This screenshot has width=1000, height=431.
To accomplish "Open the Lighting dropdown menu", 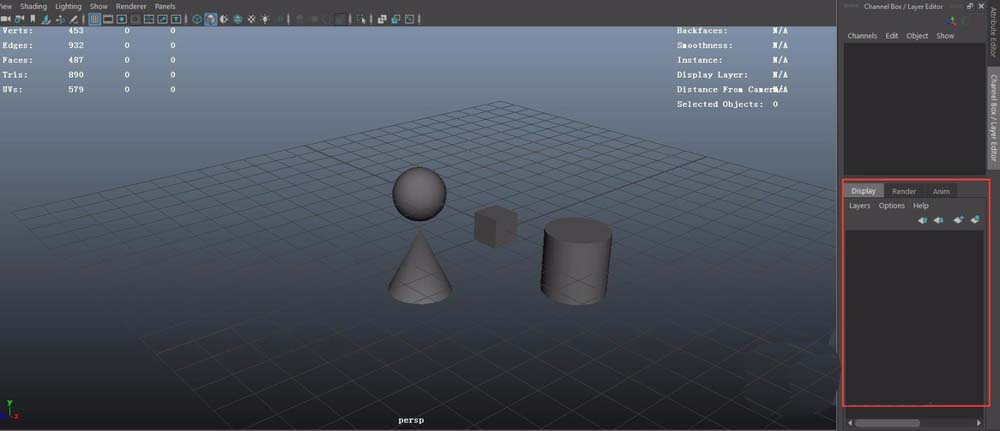I will pos(68,6).
